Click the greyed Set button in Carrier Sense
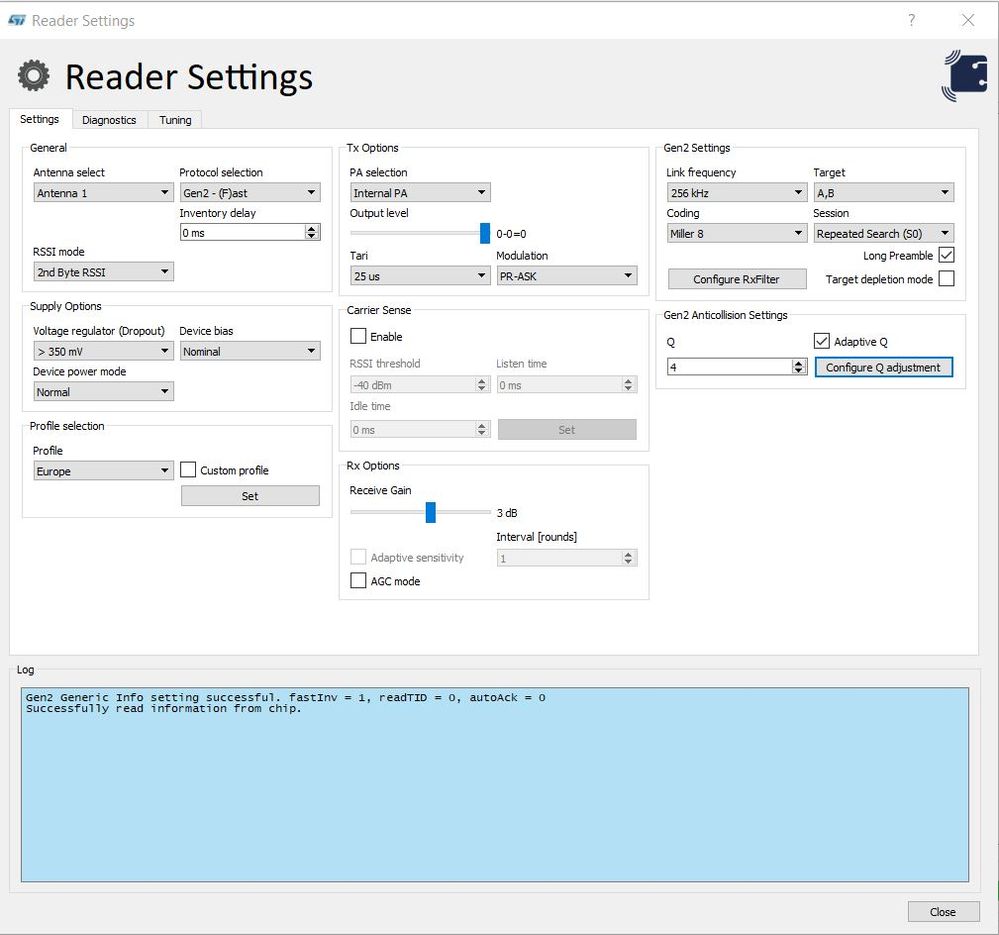Viewport: 999px width, 935px height. pos(566,429)
